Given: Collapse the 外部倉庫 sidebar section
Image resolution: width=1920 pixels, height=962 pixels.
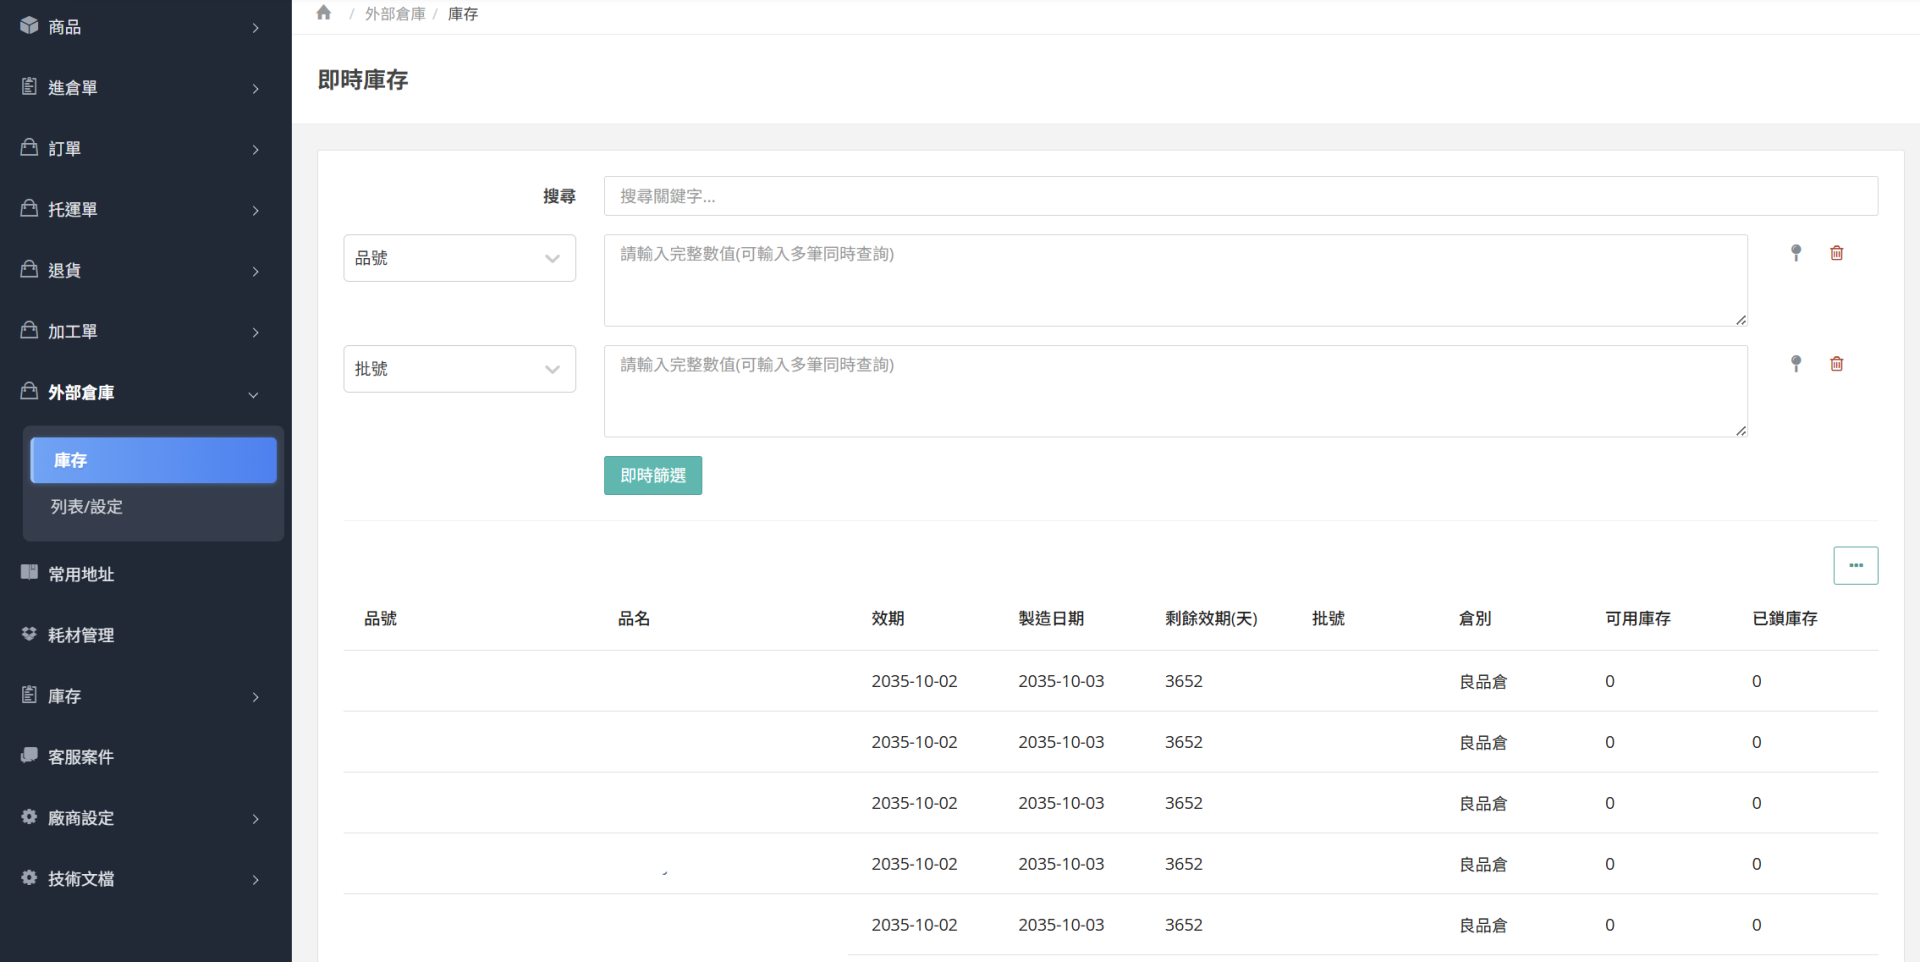Looking at the screenshot, I should click(x=253, y=394).
